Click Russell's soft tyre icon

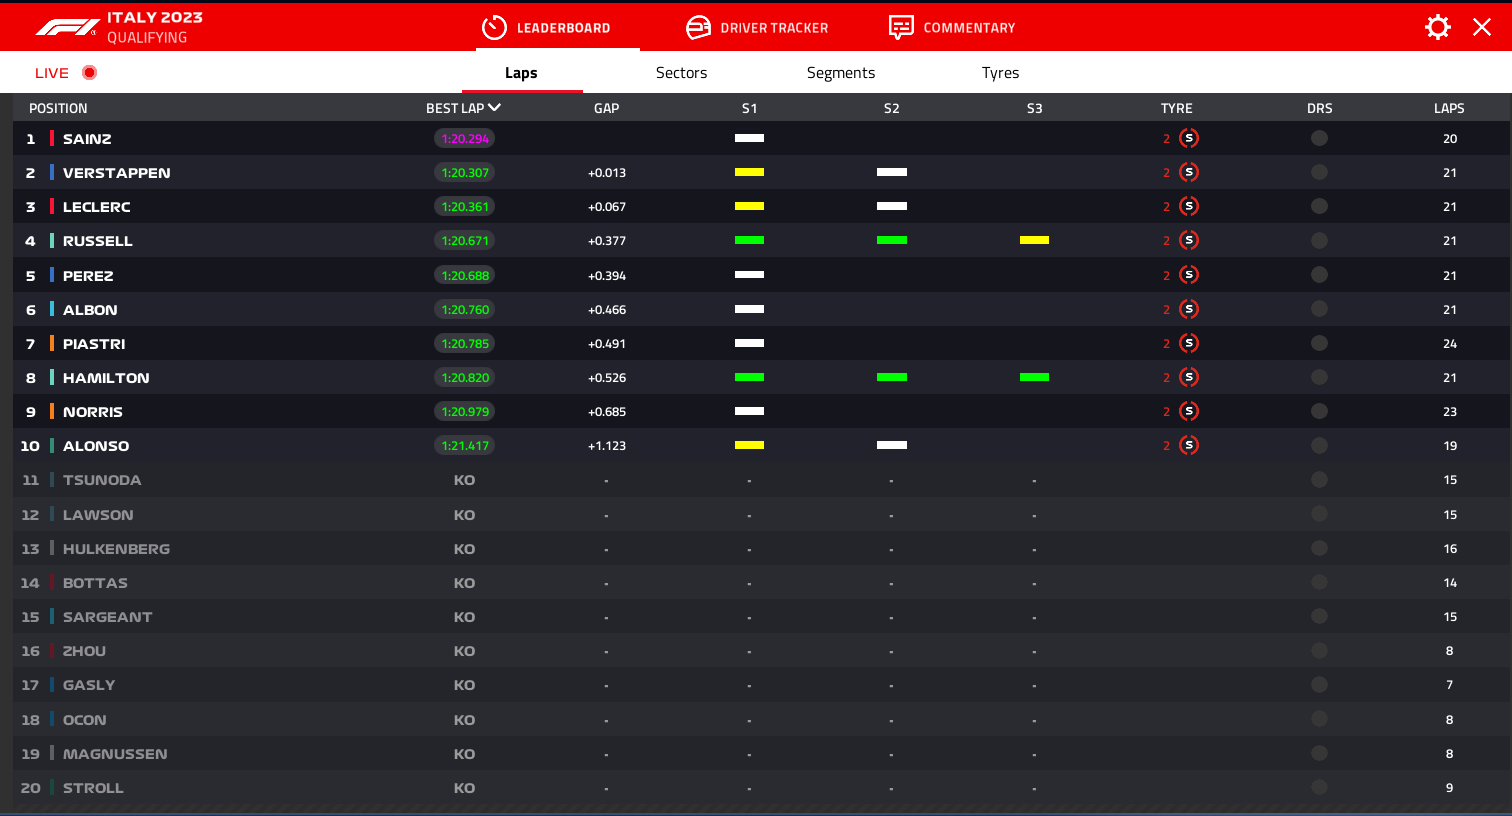pos(1189,240)
